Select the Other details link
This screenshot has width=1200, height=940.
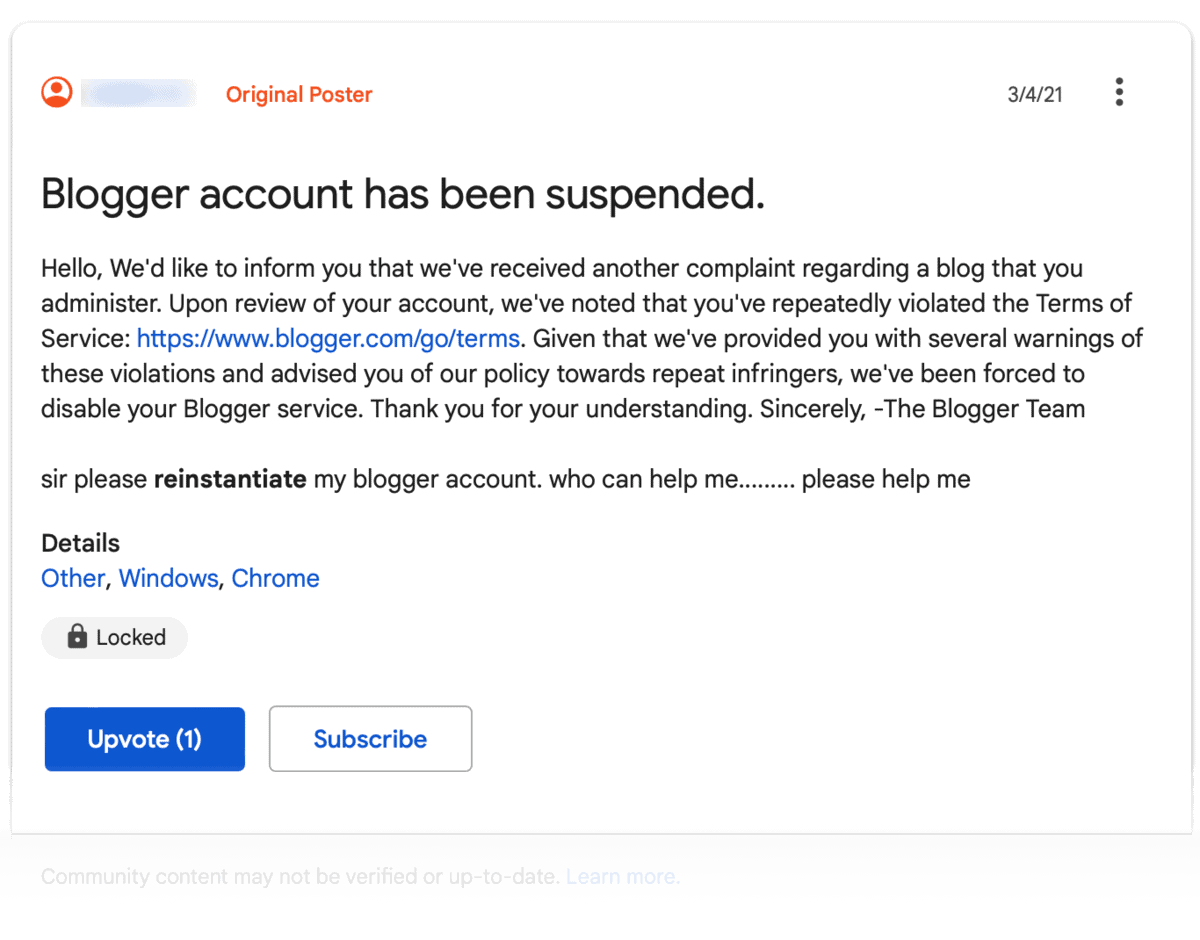72,578
